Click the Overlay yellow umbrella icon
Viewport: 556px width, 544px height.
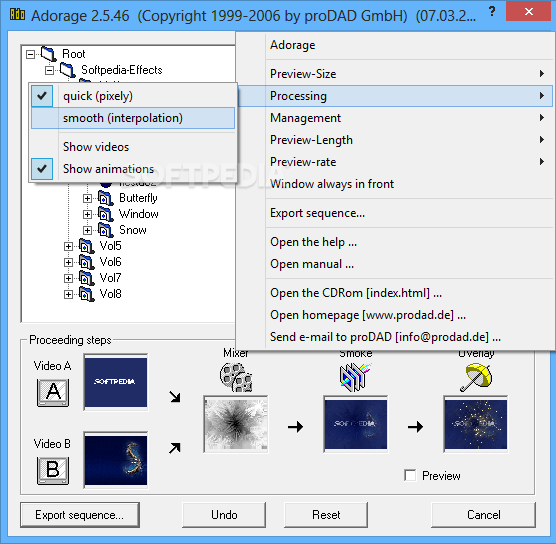click(476, 377)
